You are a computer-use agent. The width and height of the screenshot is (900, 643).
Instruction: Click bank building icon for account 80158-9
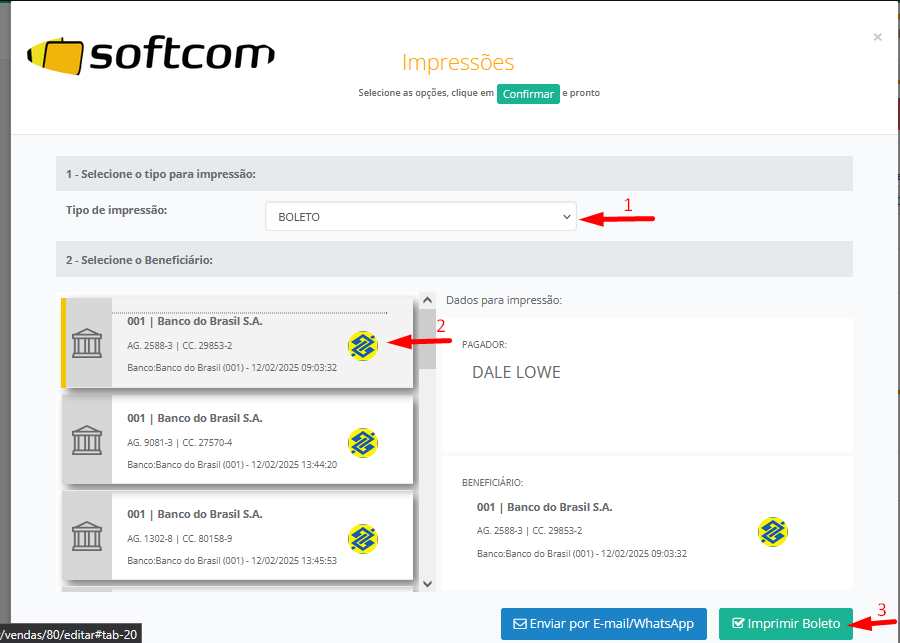point(87,536)
